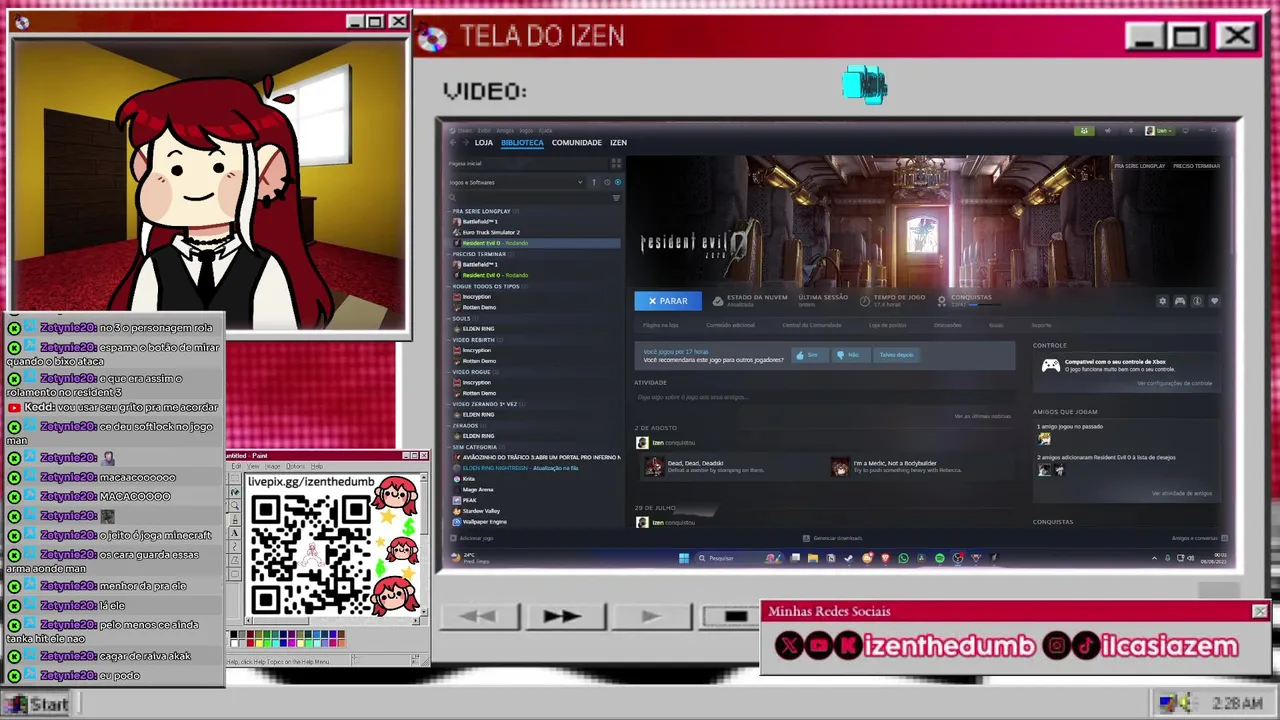Open Paint's Image menu

coord(272,467)
